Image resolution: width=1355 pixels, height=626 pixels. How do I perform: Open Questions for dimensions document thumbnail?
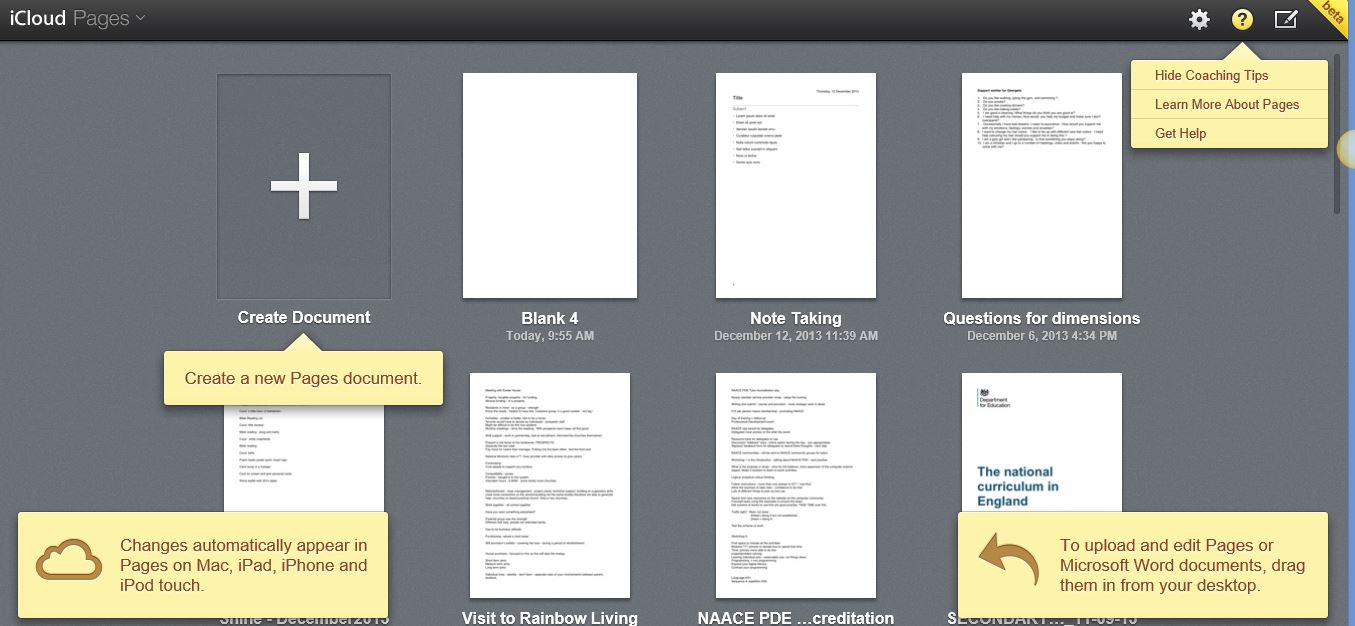click(x=1041, y=186)
